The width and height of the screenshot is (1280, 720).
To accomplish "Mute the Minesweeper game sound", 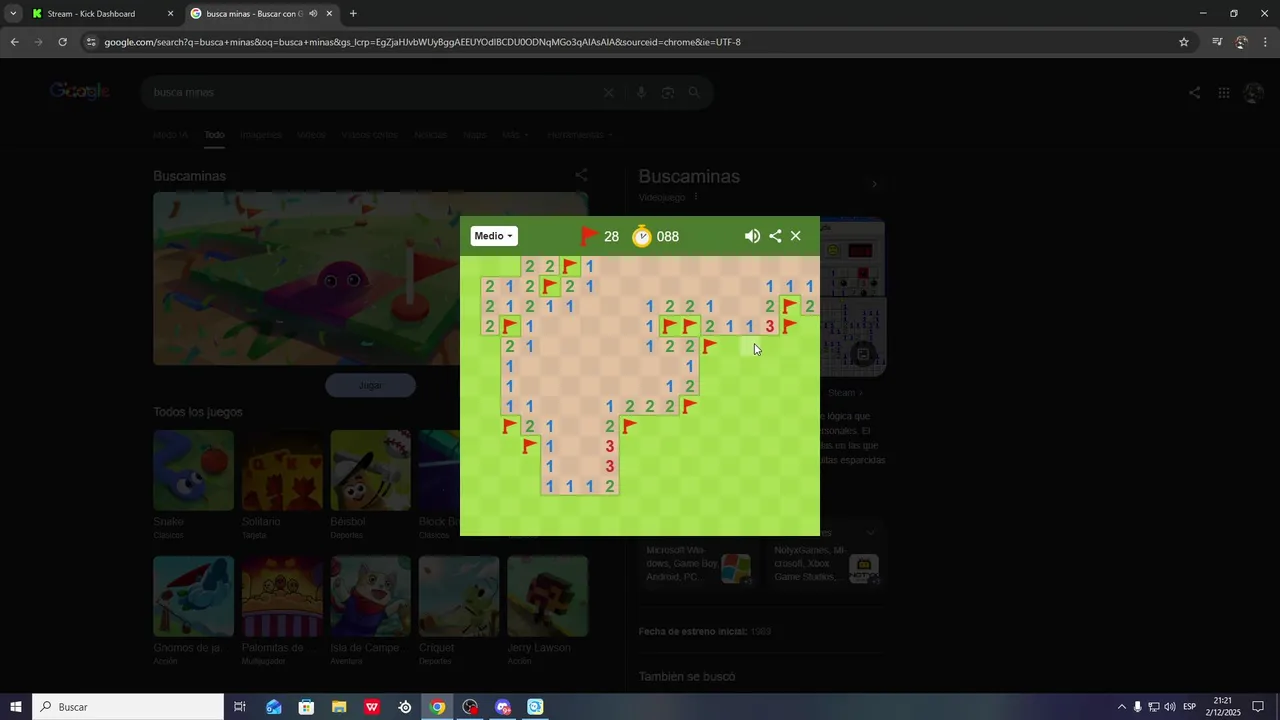I will (752, 236).
